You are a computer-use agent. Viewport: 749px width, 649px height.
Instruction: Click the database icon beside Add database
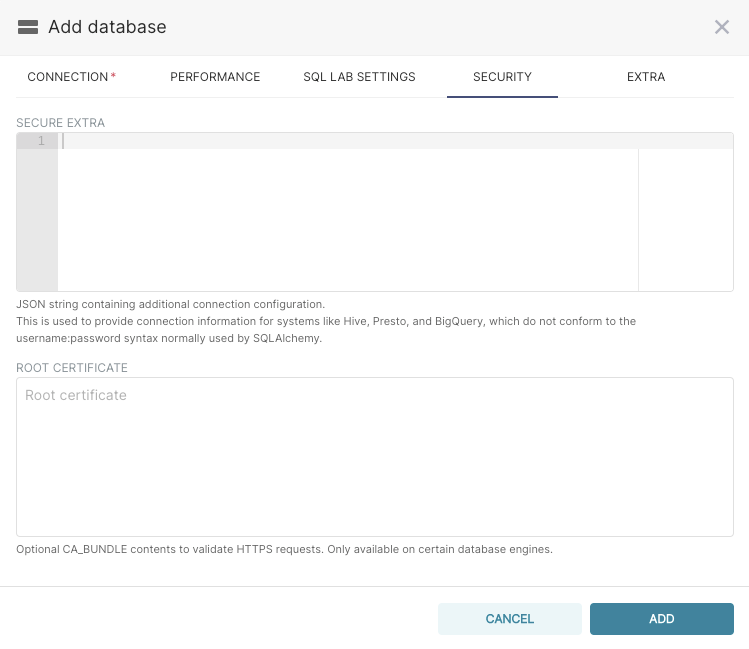point(28,27)
